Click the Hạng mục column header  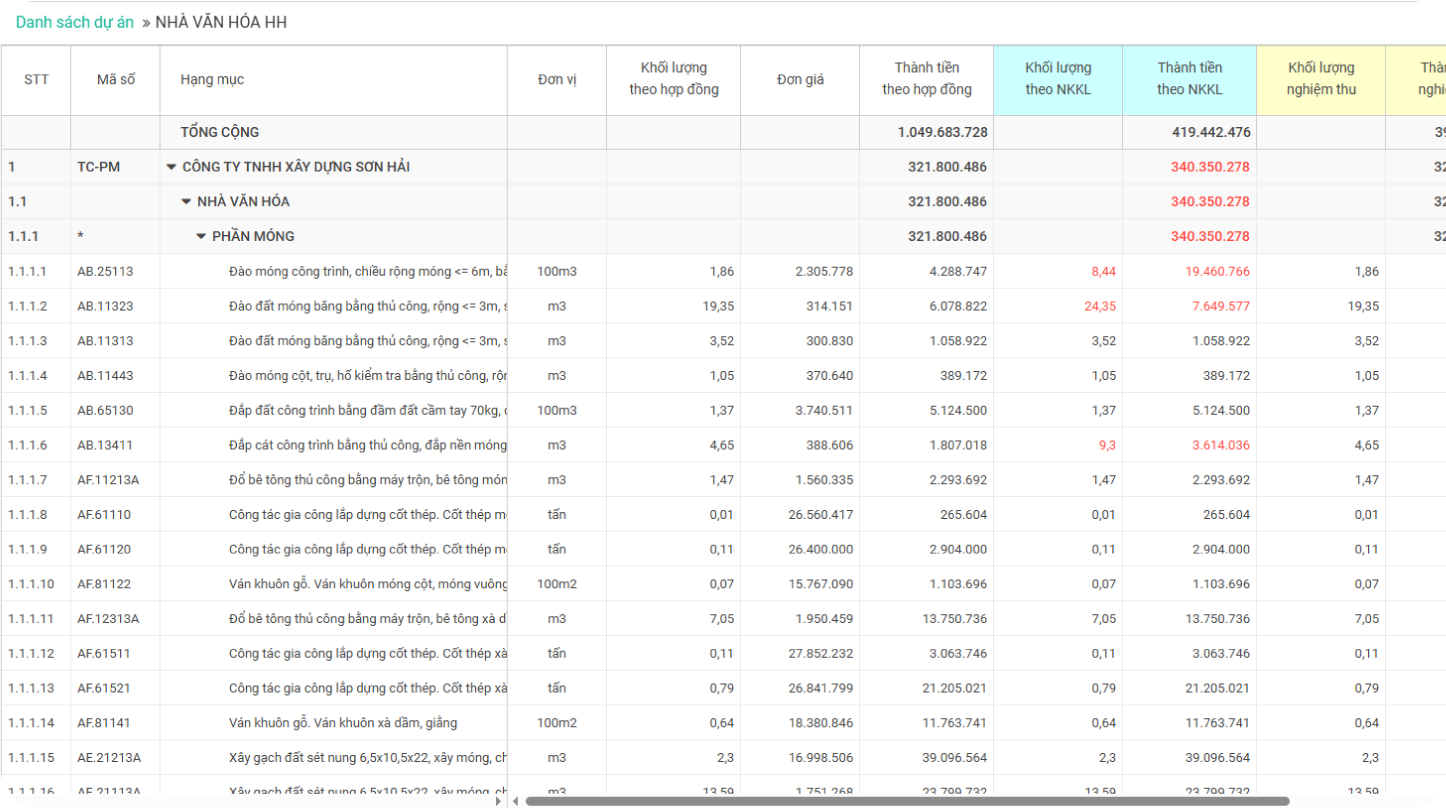pos(212,79)
